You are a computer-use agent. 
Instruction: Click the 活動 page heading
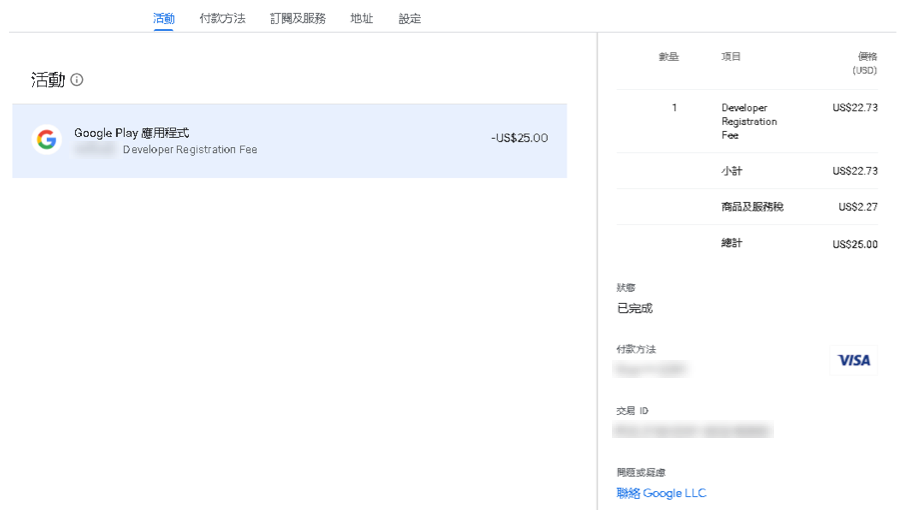[x=48, y=80]
